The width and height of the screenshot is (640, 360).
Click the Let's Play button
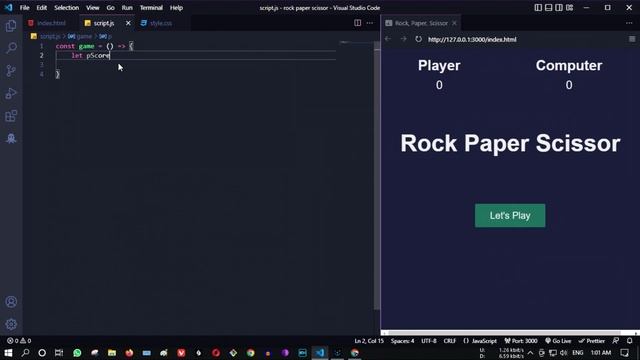pyautogui.click(x=510, y=216)
